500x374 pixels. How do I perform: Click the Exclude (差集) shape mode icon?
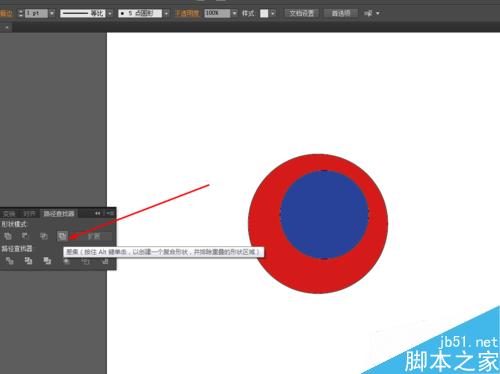62,236
